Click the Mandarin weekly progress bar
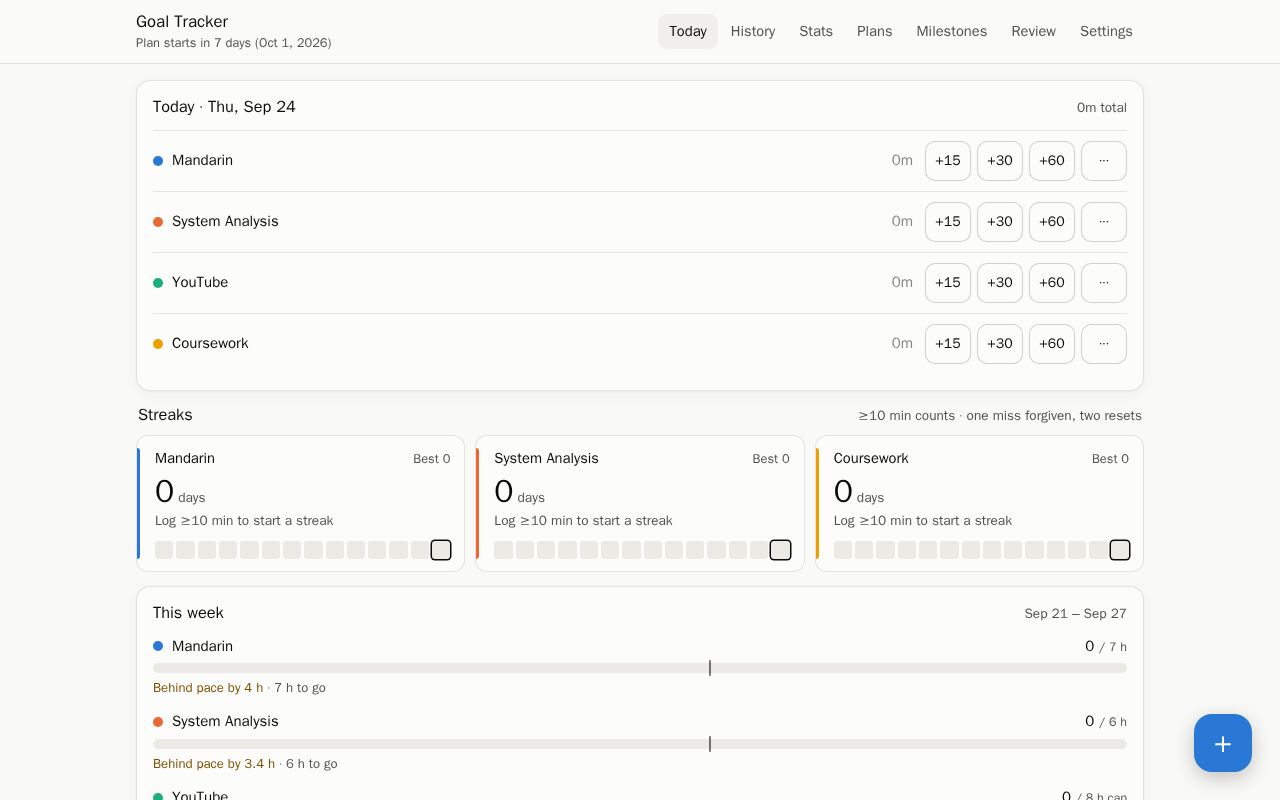1280x800 pixels. [640, 668]
